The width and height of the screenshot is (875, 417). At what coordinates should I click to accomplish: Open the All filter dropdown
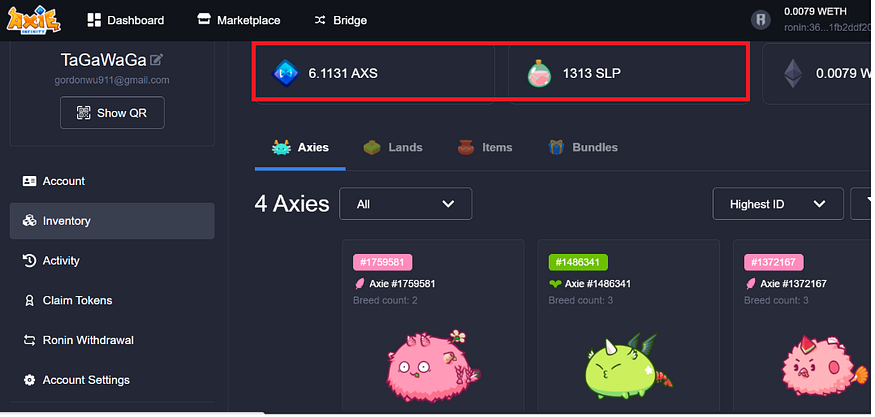point(406,204)
